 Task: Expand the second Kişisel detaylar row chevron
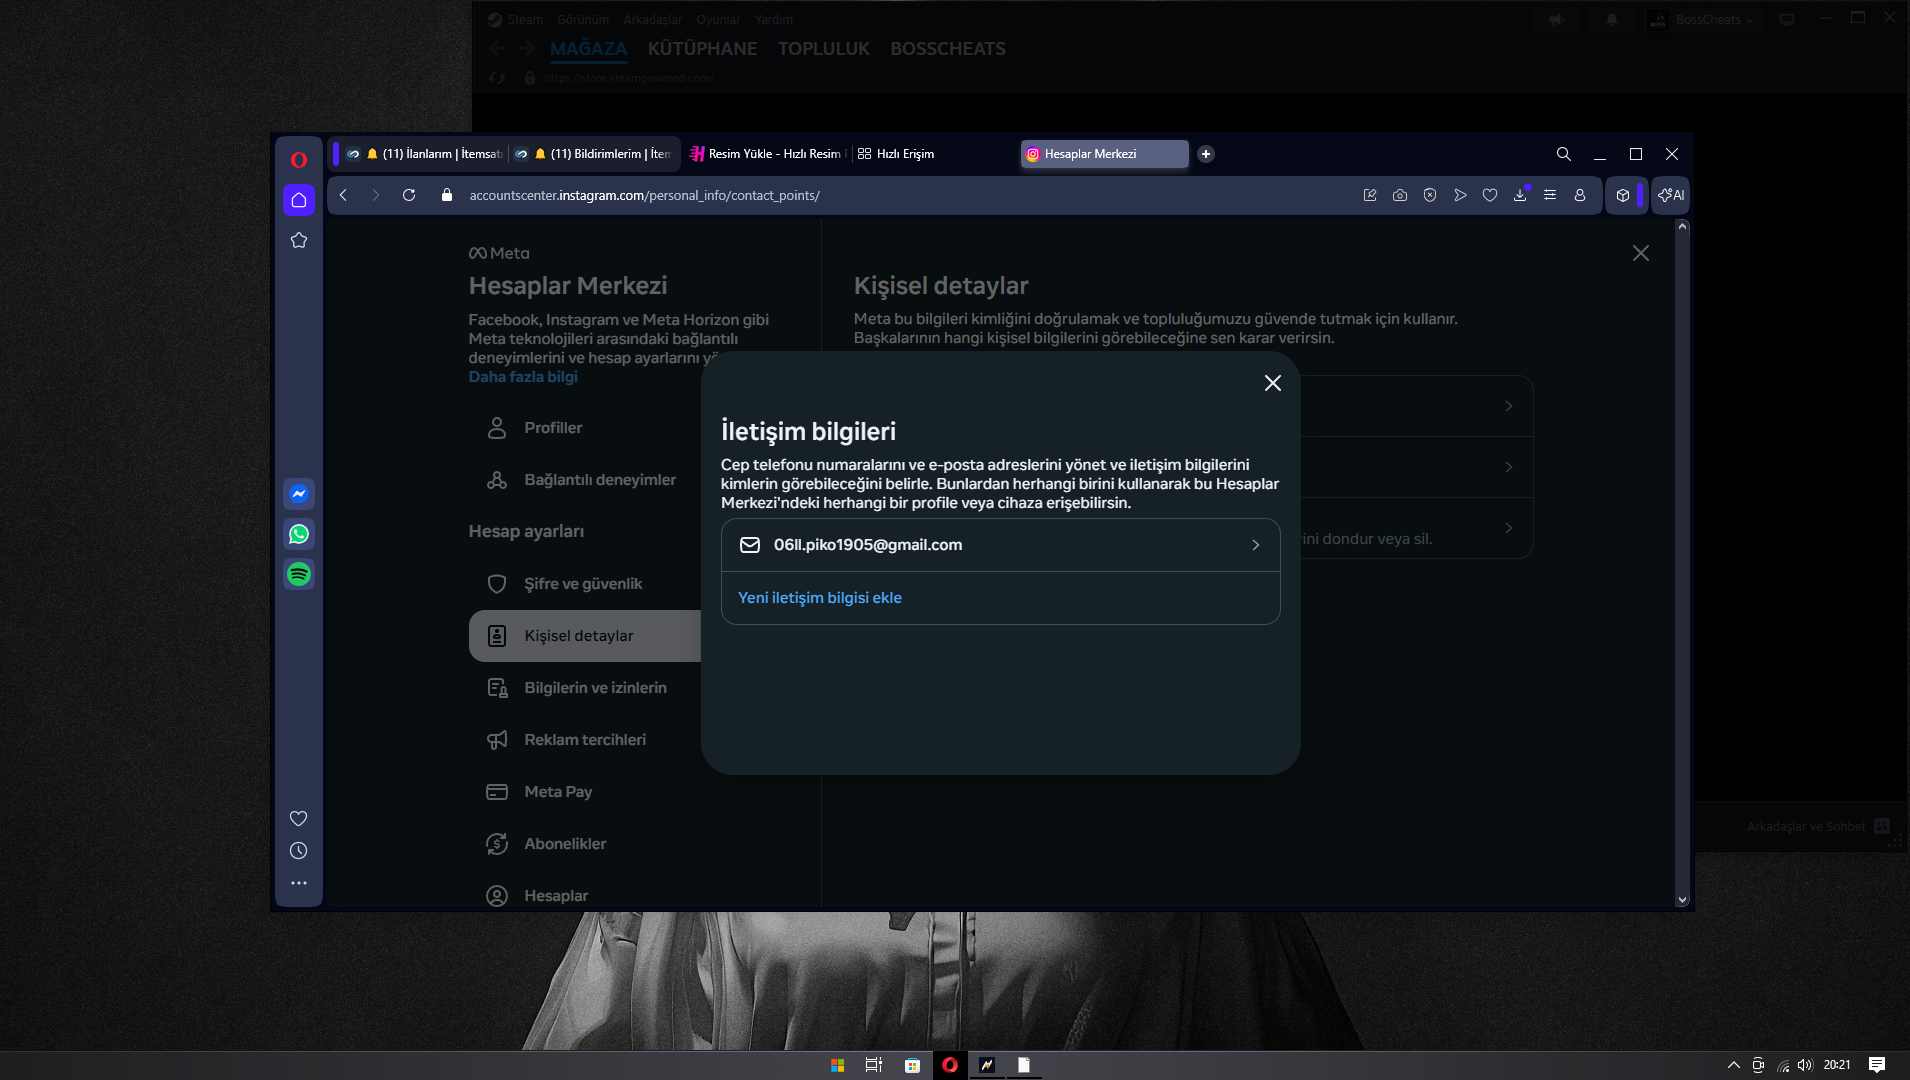pos(1509,467)
